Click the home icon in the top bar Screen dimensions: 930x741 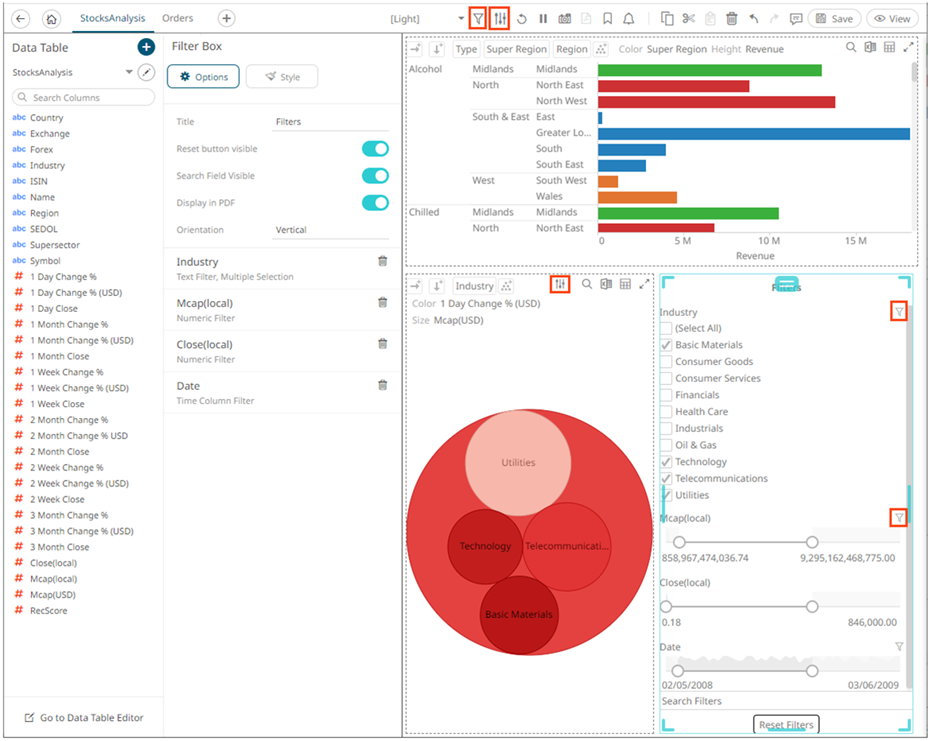[52, 19]
